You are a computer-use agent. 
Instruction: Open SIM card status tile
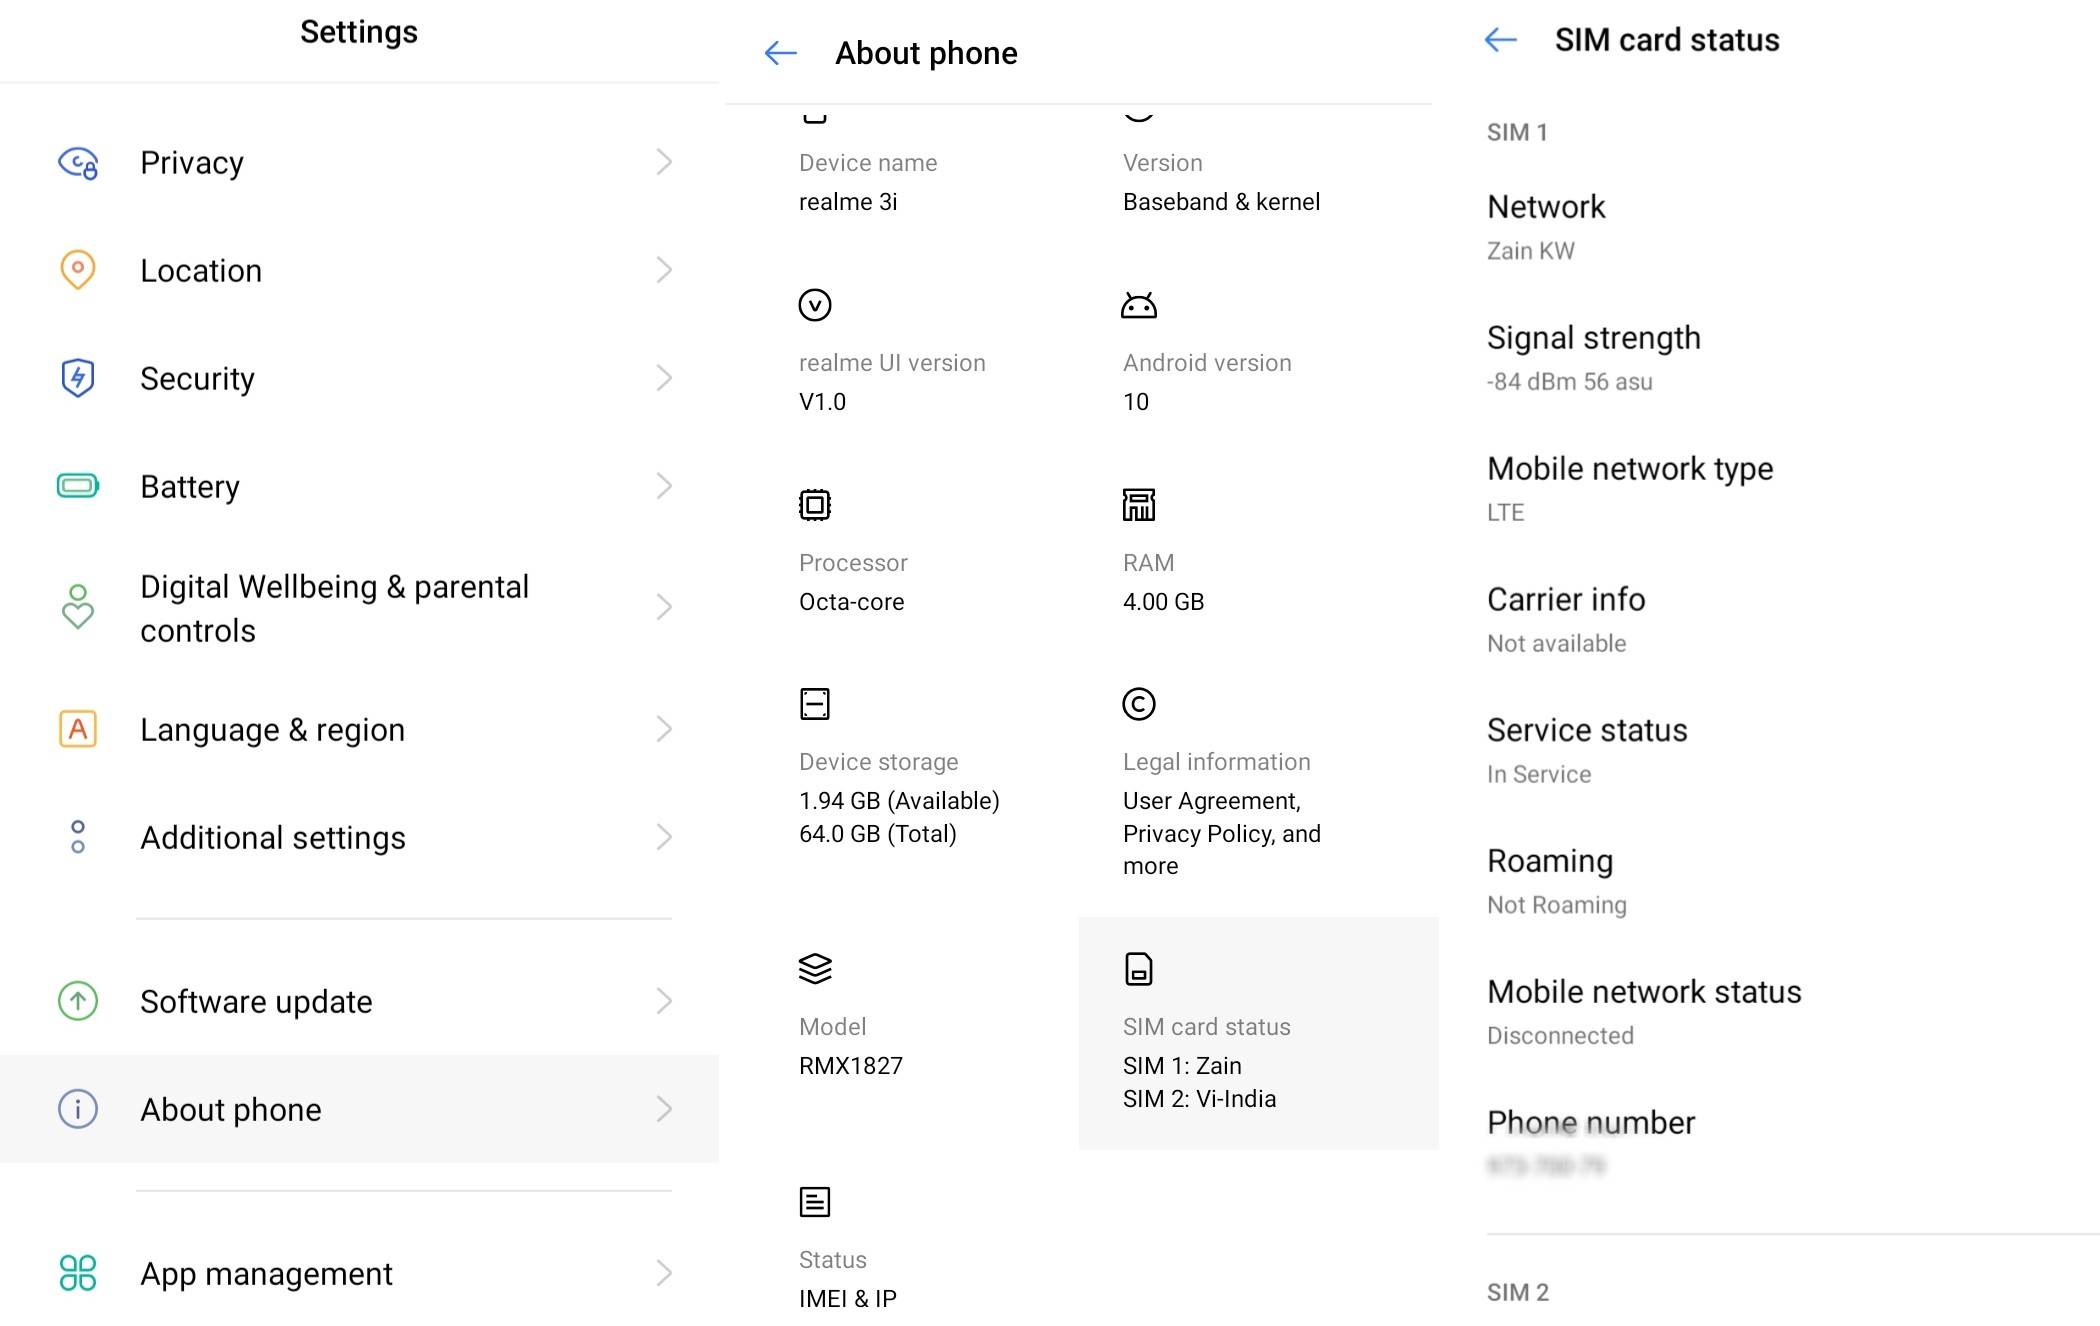point(1258,1033)
